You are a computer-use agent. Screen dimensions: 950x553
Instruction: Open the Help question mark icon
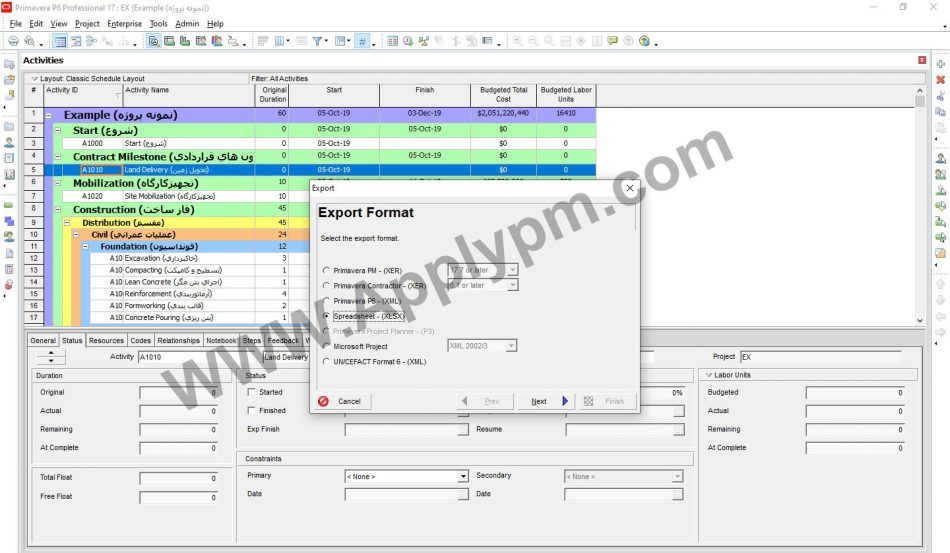[644, 41]
